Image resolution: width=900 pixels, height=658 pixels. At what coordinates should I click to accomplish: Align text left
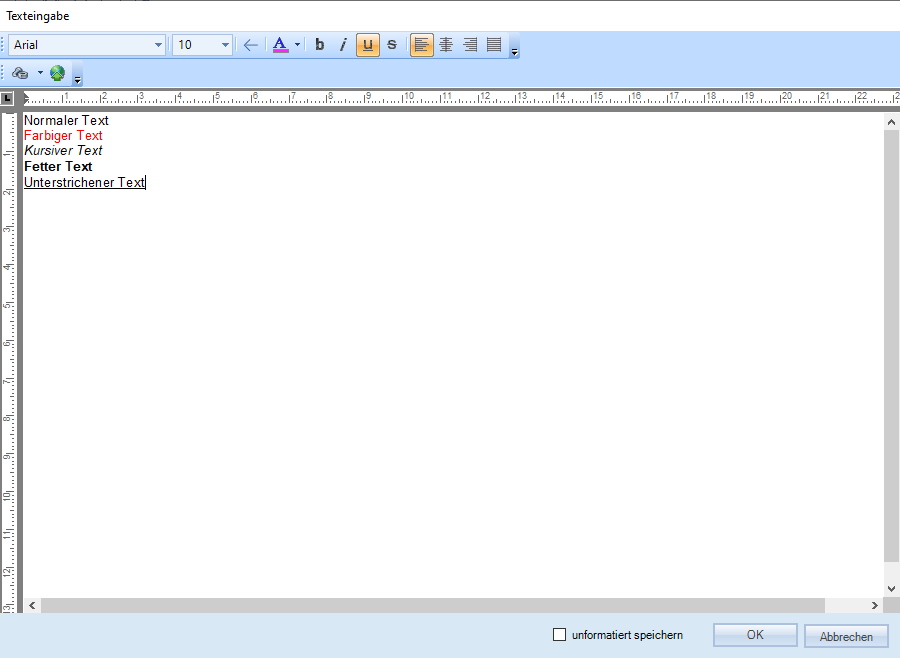[422, 45]
